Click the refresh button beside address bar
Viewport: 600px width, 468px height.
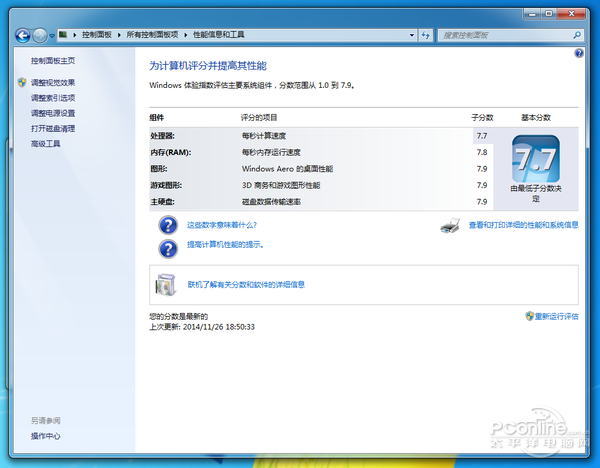coord(426,35)
